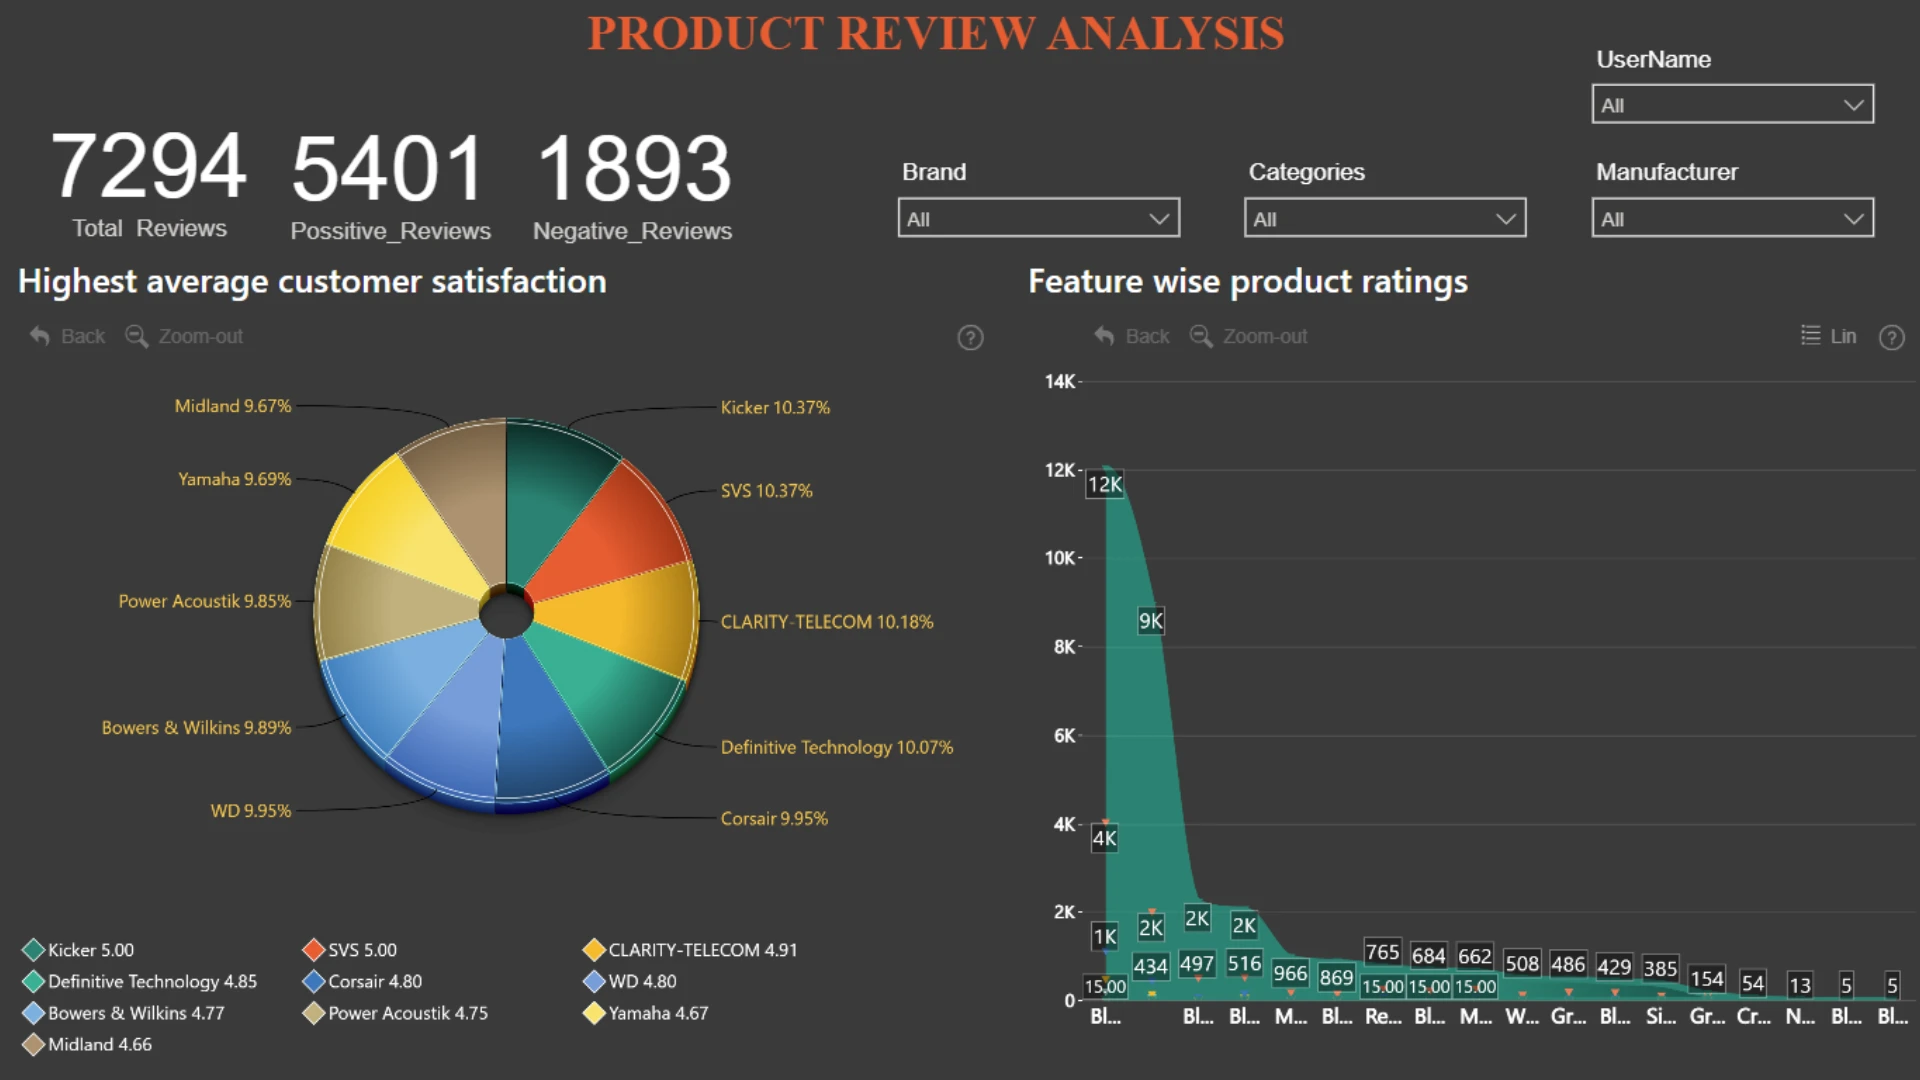Screen dimensions: 1920x1080
Task: Open the Categories filter dropdown
Action: tap(1385, 218)
